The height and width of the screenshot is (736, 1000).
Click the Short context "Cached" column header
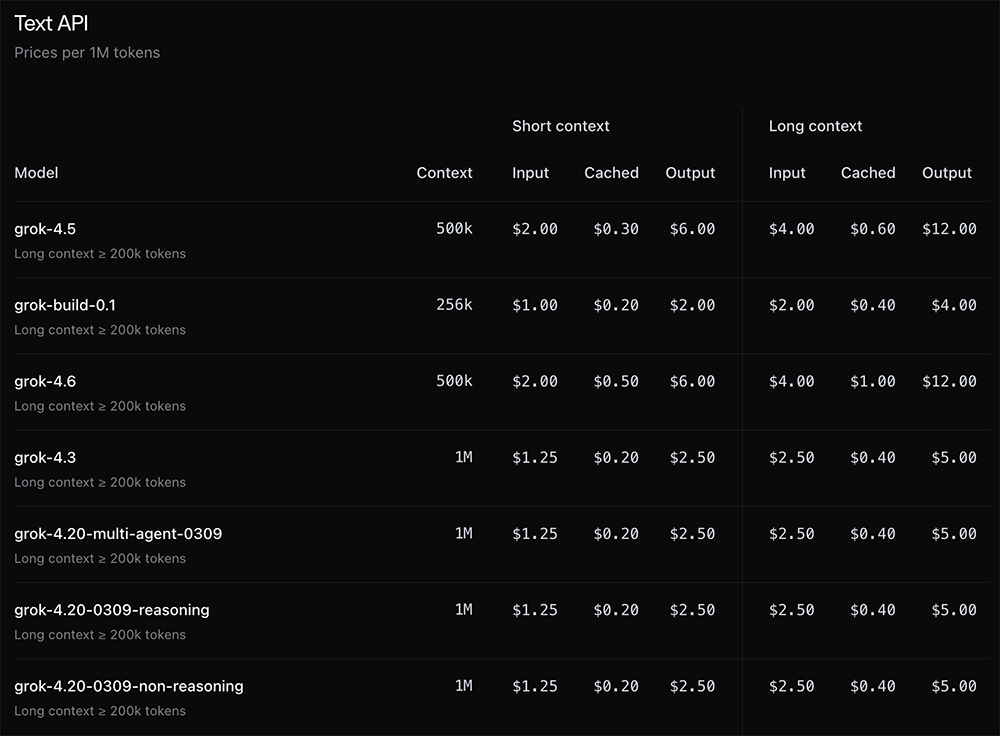pos(611,173)
